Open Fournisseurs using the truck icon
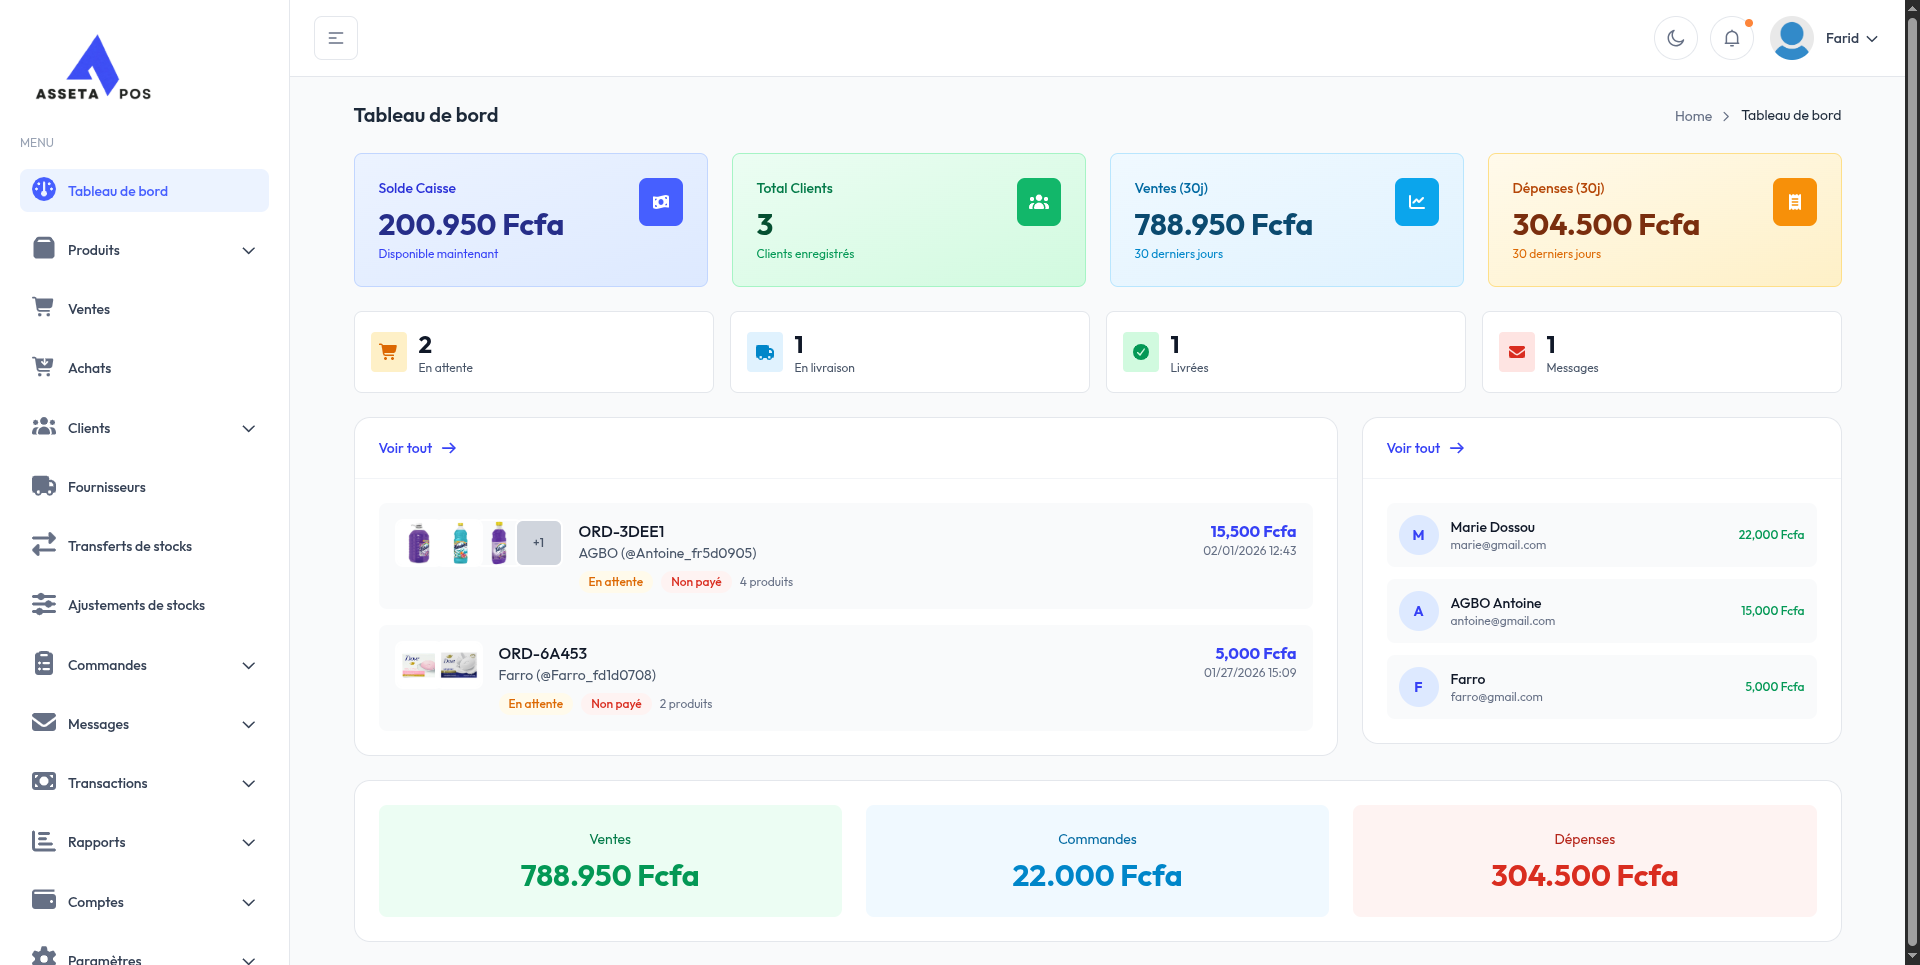Screen dimensions: 1920x965 (x=44, y=486)
